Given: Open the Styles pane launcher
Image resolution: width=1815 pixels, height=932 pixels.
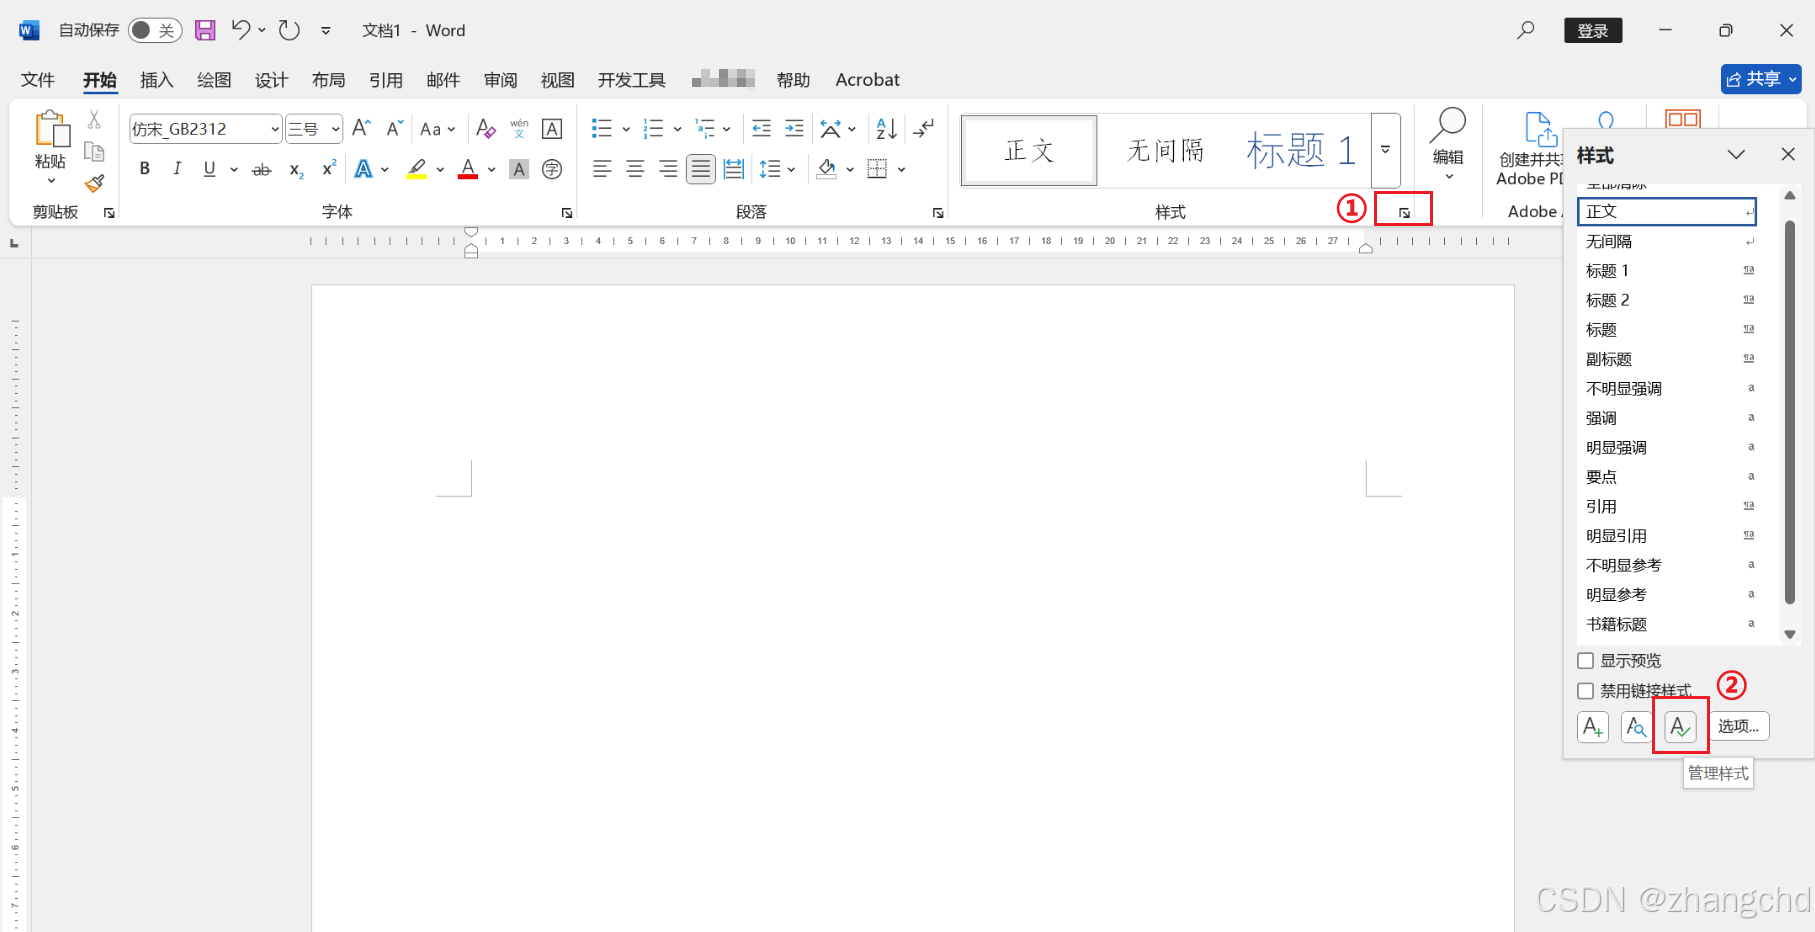Looking at the screenshot, I should tap(1404, 213).
